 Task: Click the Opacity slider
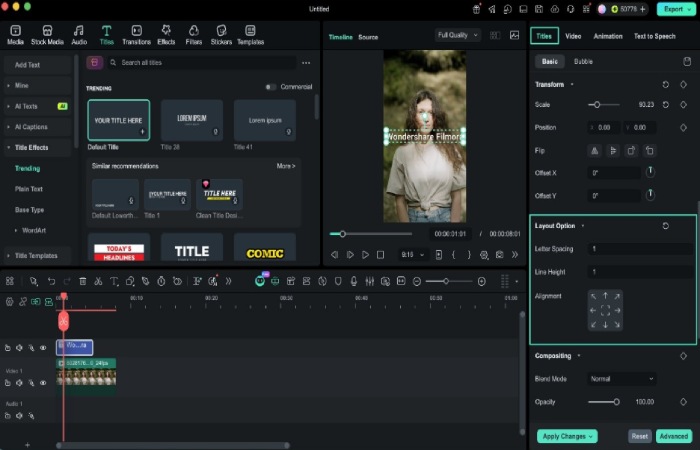coord(604,402)
